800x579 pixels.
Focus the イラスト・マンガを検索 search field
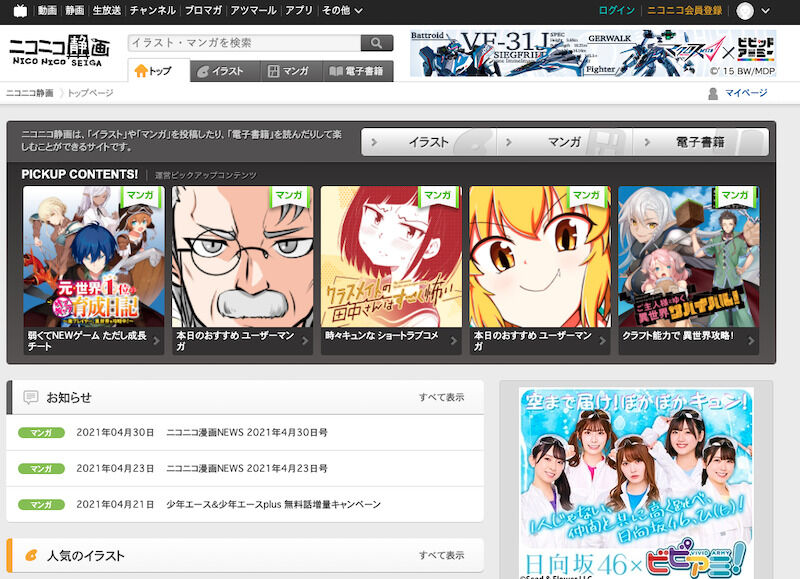(x=244, y=43)
